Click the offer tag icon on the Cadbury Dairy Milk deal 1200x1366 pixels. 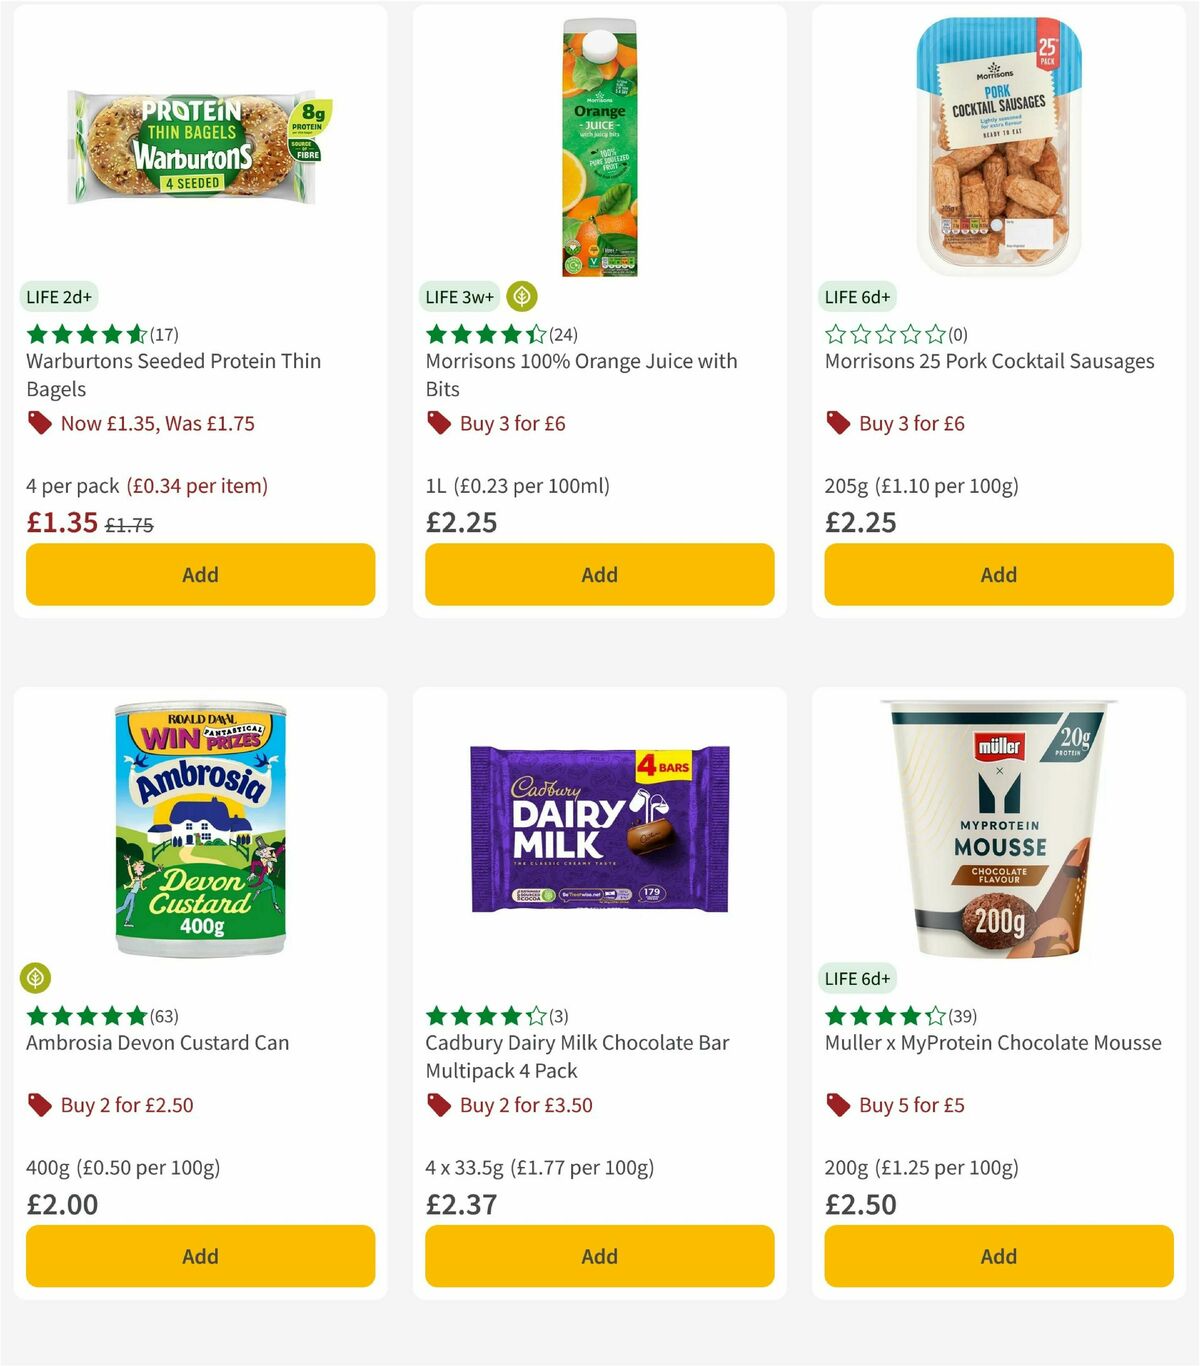tap(437, 1105)
